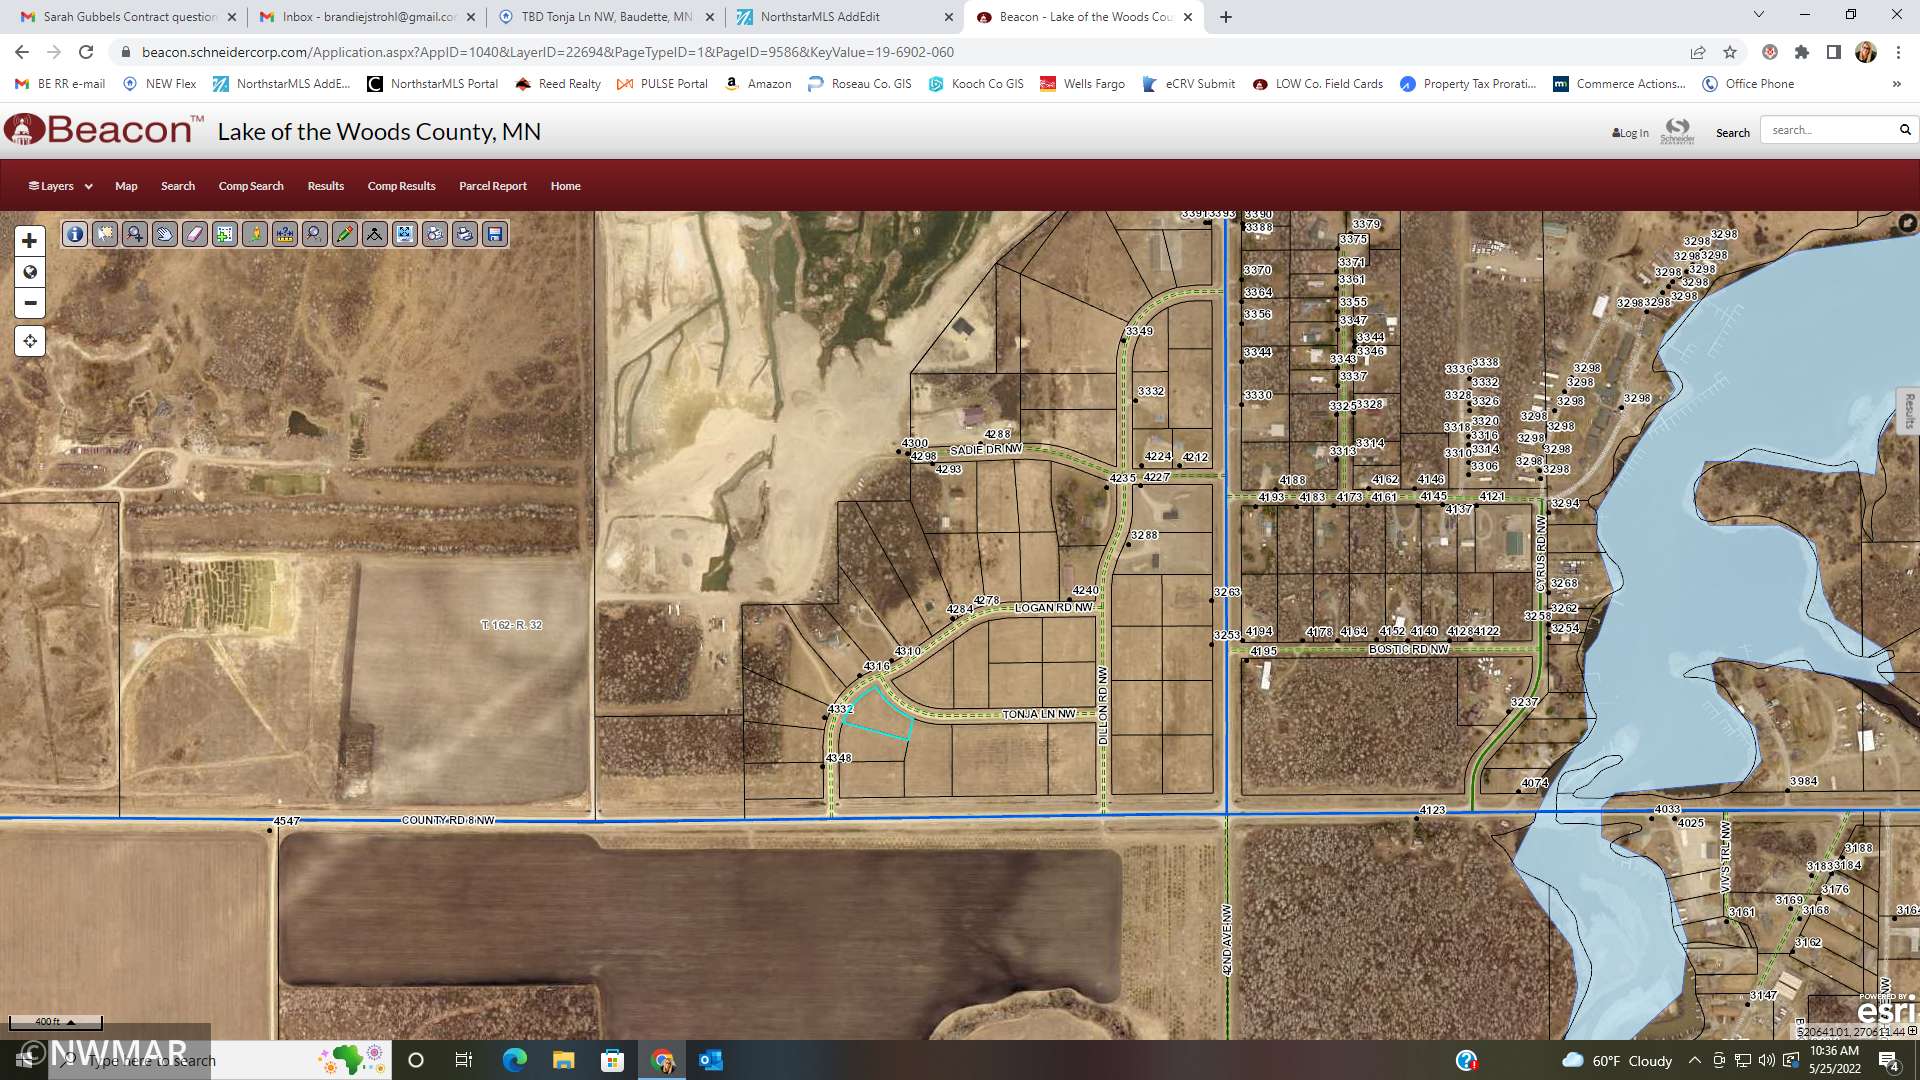Click the Schneider logo link
The height and width of the screenshot is (1080, 1920).
(x=1677, y=131)
